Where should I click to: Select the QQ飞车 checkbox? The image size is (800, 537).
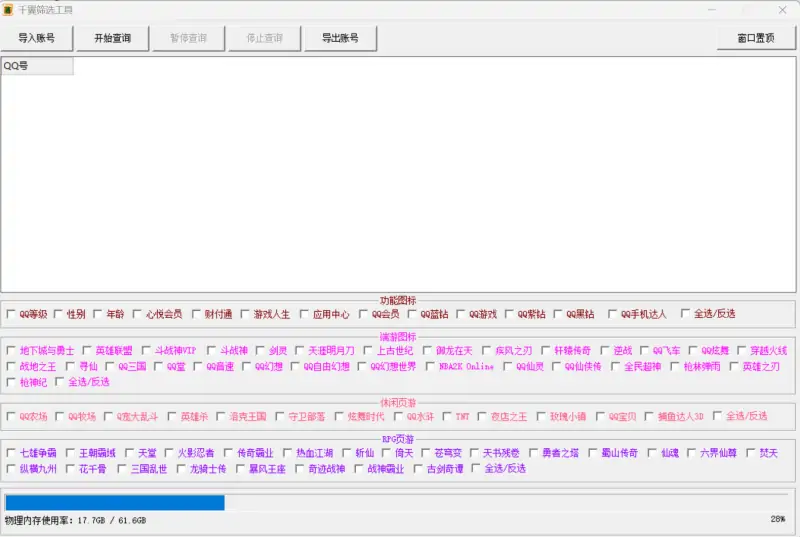click(x=644, y=350)
